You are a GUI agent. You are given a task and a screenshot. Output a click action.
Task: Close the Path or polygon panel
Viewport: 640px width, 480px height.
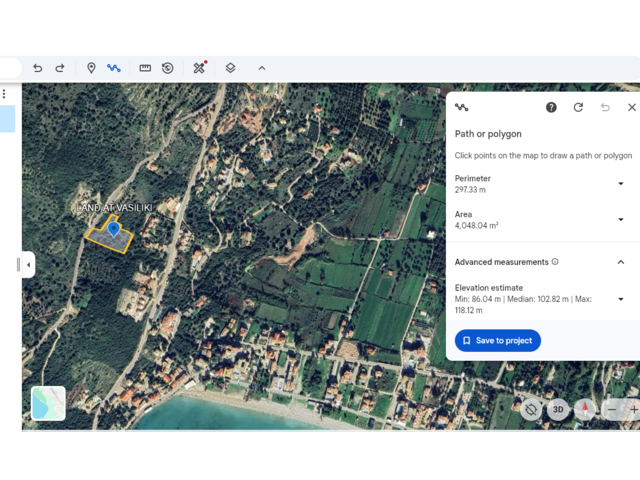click(x=632, y=107)
